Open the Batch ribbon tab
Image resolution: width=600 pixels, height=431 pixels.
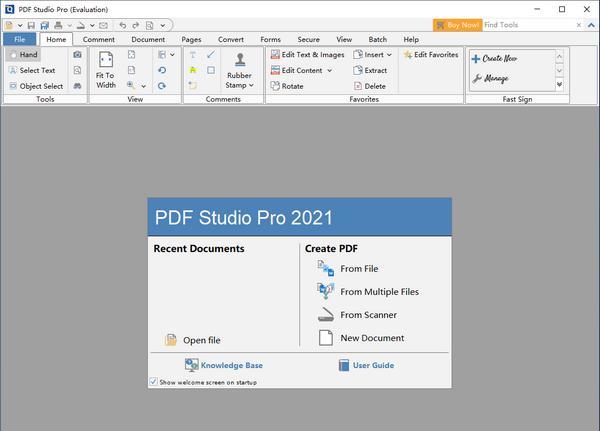coord(377,39)
